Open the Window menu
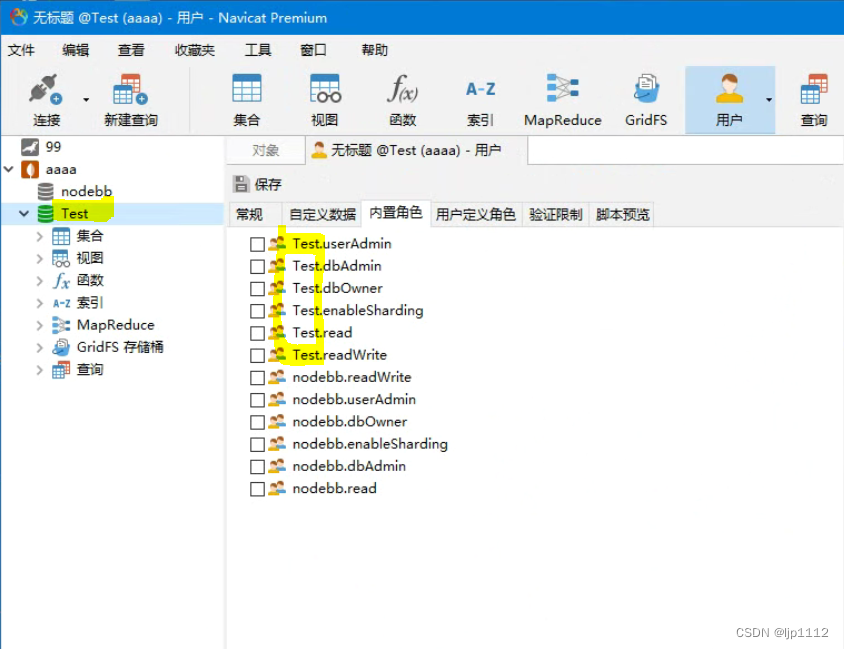Image resolution: width=844 pixels, height=649 pixels. [313, 50]
